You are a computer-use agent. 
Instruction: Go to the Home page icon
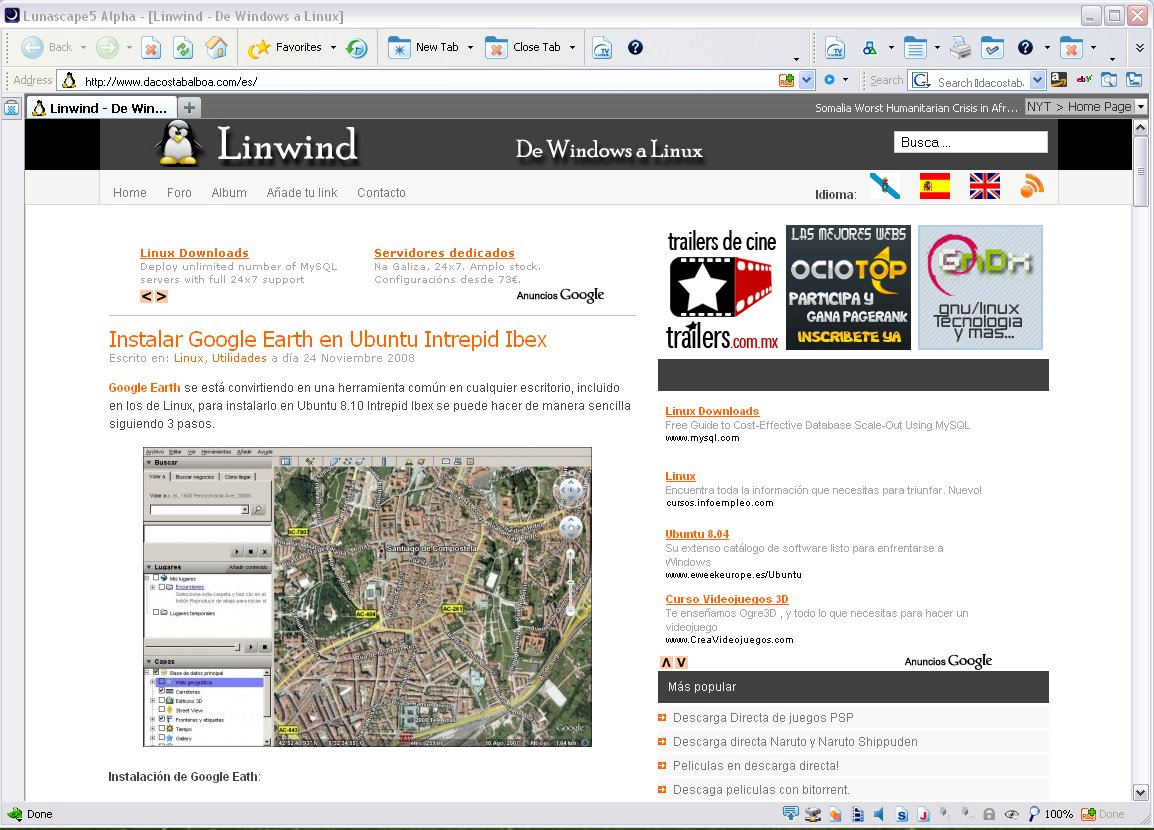216,48
